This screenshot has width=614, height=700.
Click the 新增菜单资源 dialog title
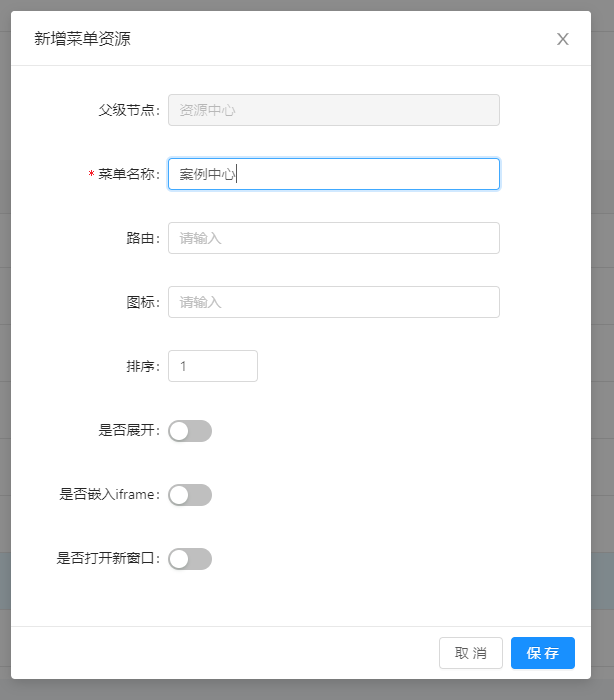(83, 39)
